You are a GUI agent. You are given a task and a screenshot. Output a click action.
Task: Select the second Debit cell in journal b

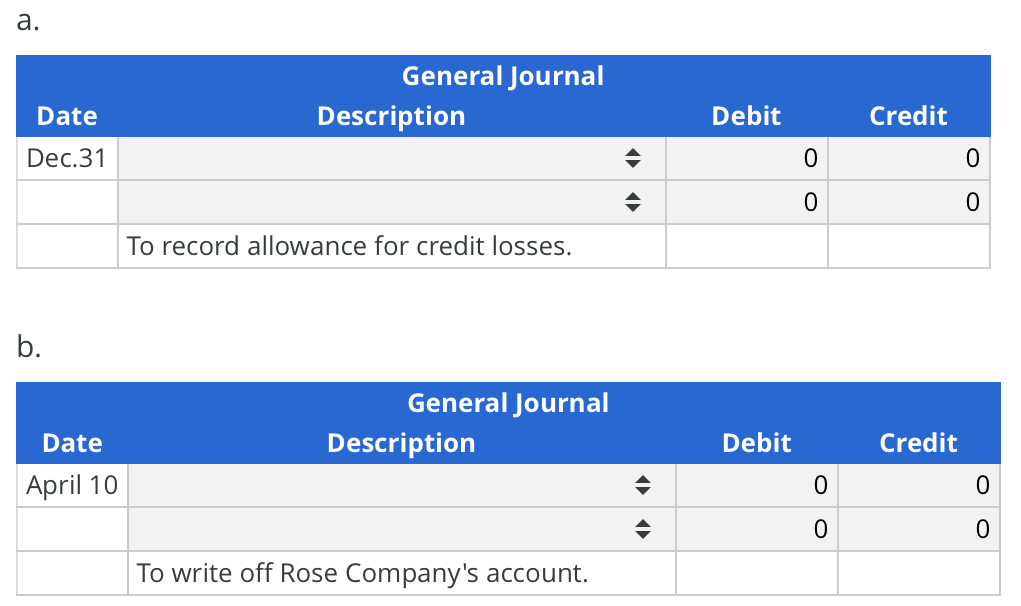click(x=756, y=528)
